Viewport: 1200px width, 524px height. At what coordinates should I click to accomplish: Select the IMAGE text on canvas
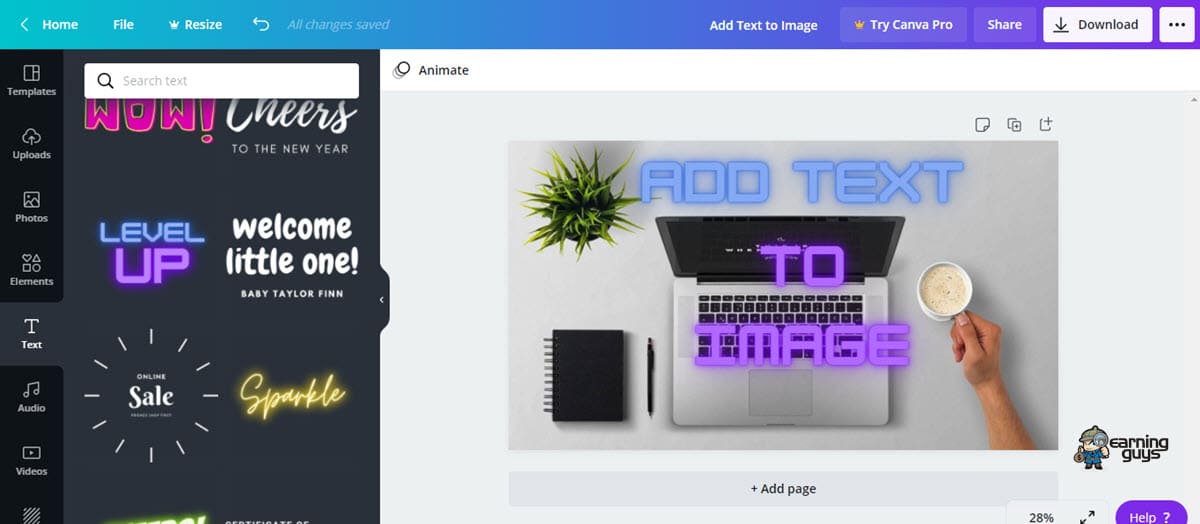[803, 346]
